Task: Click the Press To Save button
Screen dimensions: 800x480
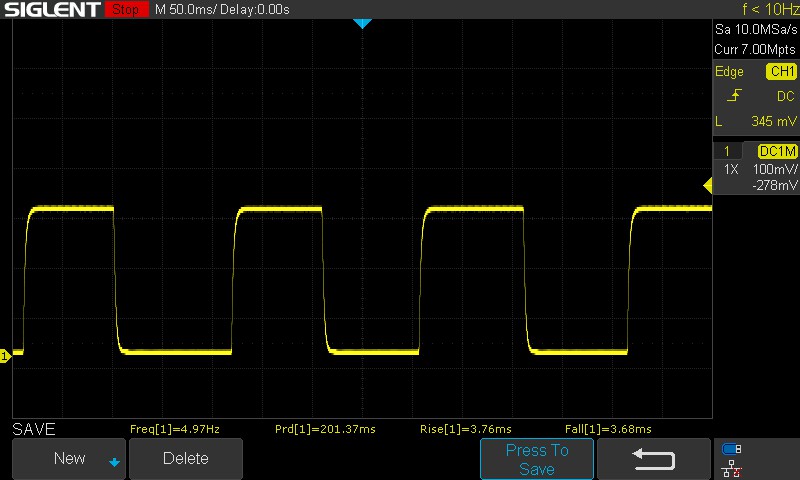Action: pos(537,459)
